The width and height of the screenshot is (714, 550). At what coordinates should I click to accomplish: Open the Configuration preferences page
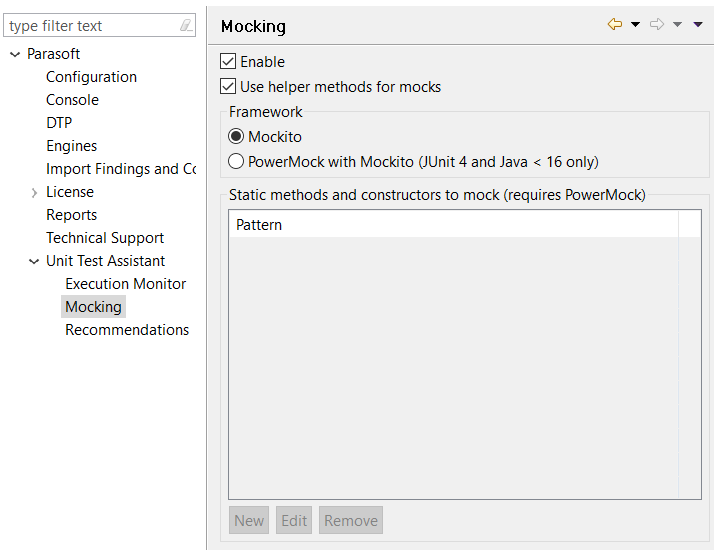coord(91,77)
